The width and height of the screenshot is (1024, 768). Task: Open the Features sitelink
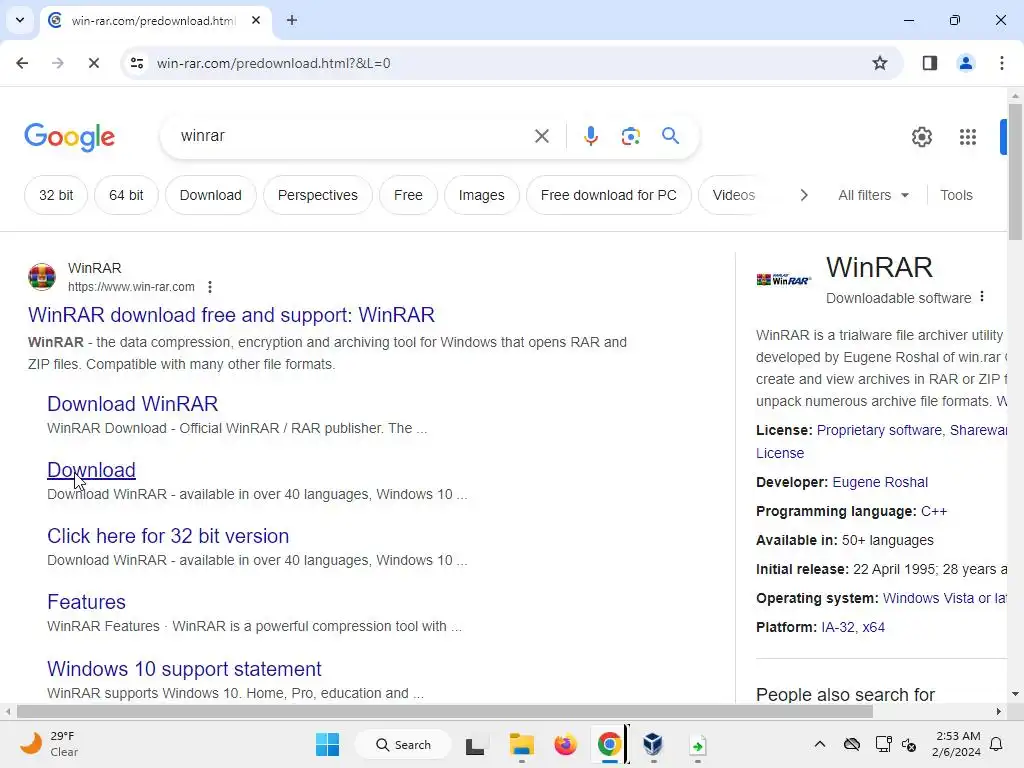pyautogui.click(x=86, y=601)
